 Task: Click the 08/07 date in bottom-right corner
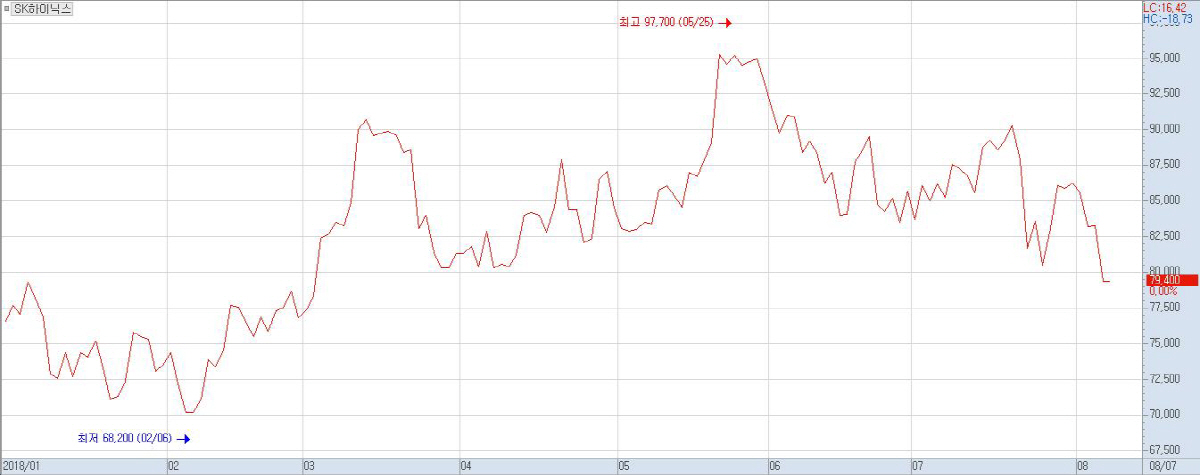click(x=1163, y=466)
